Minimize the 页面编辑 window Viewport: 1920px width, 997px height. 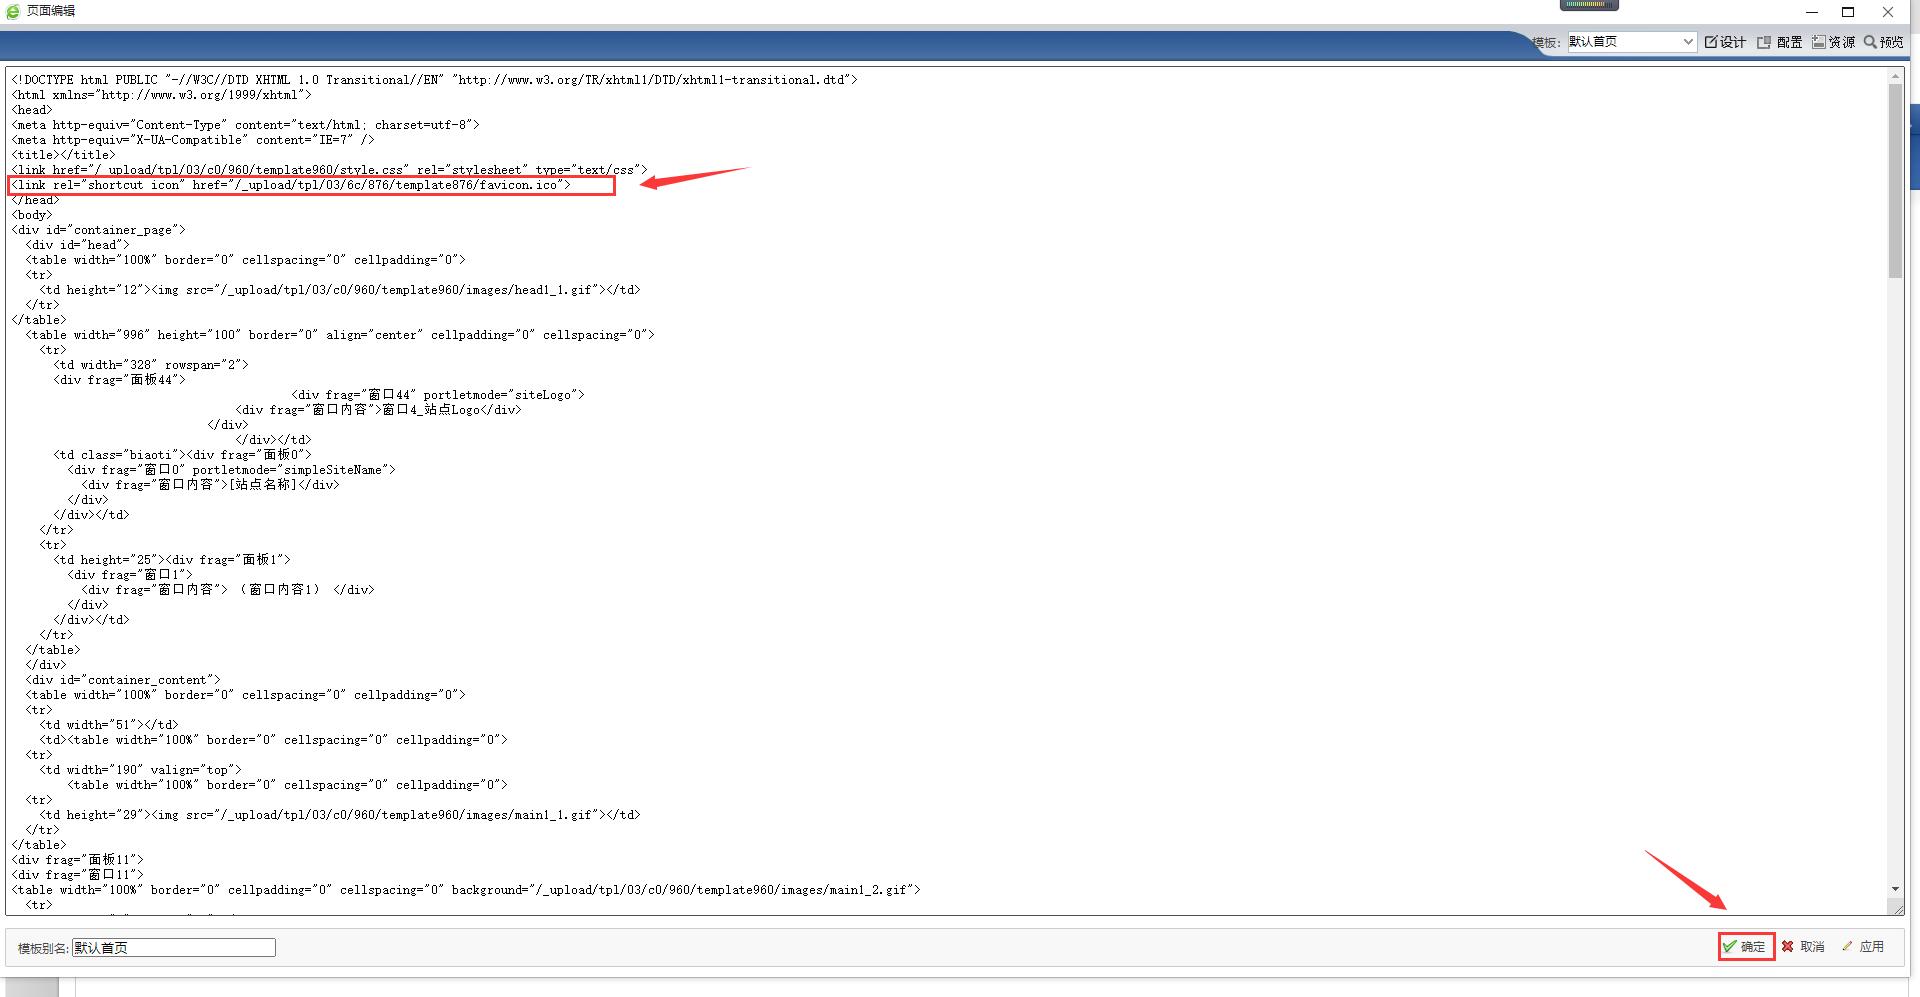click(1812, 12)
